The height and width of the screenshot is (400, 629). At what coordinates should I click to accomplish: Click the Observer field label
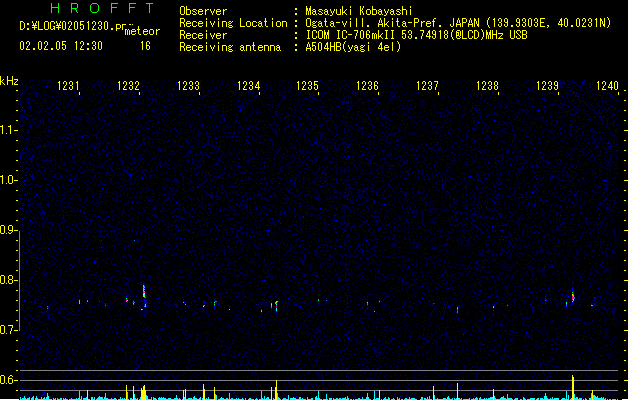click(x=203, y=11)
